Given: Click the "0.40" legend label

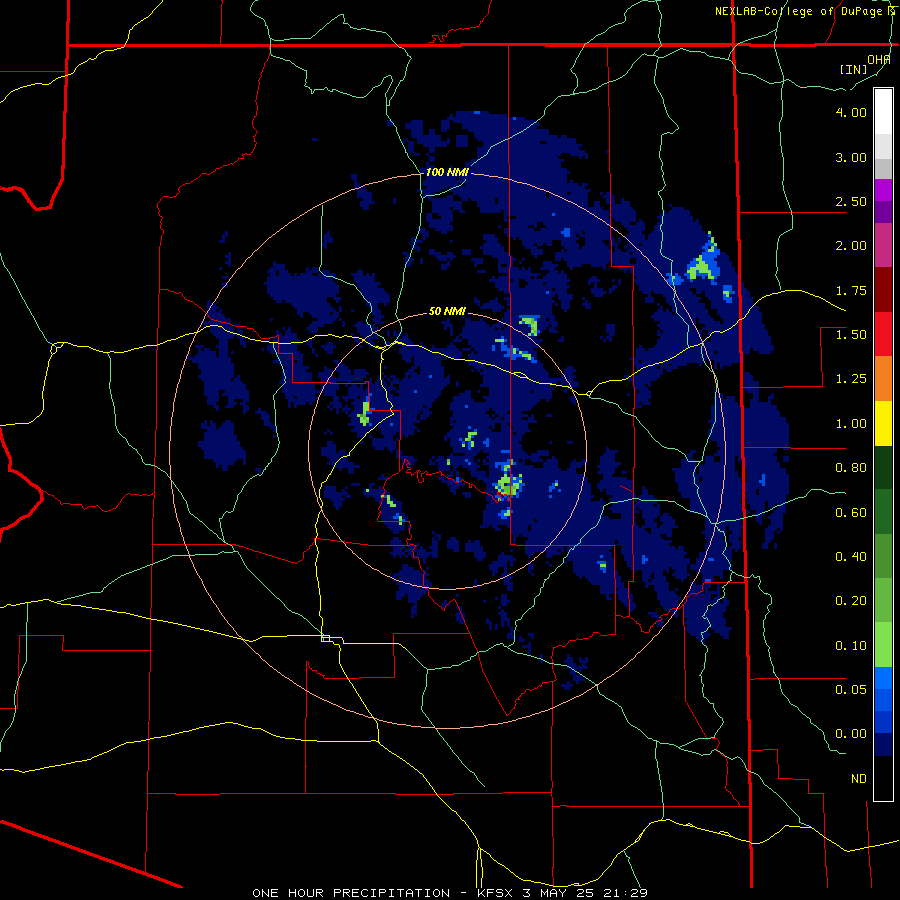Looking at the screenshot, I should click(851, 557).
